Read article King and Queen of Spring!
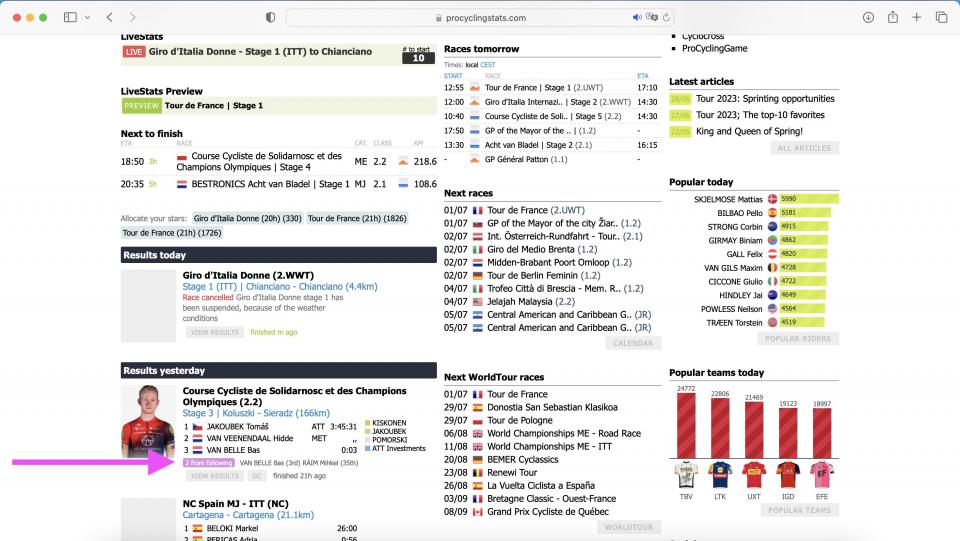The height and width of the screenshot is (541, 960). 749,131
